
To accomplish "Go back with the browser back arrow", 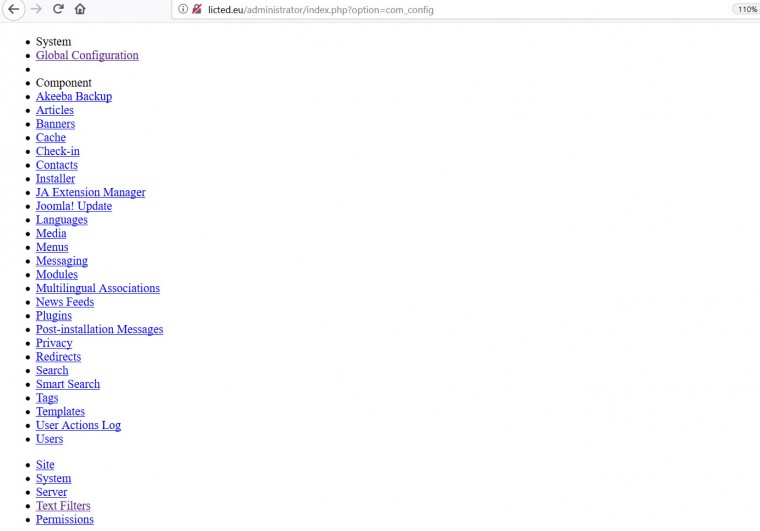I will pyautogui.click(x=14, y=9).
